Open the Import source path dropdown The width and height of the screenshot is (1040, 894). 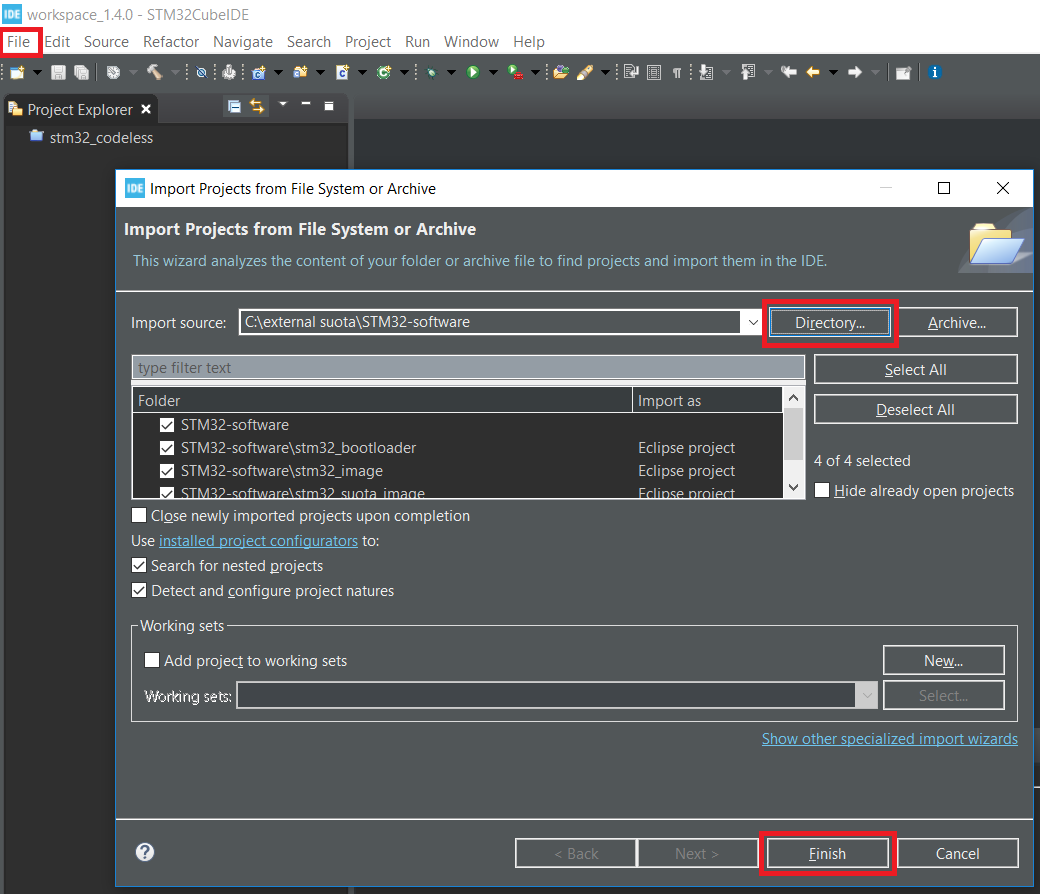tap(753, 322)
